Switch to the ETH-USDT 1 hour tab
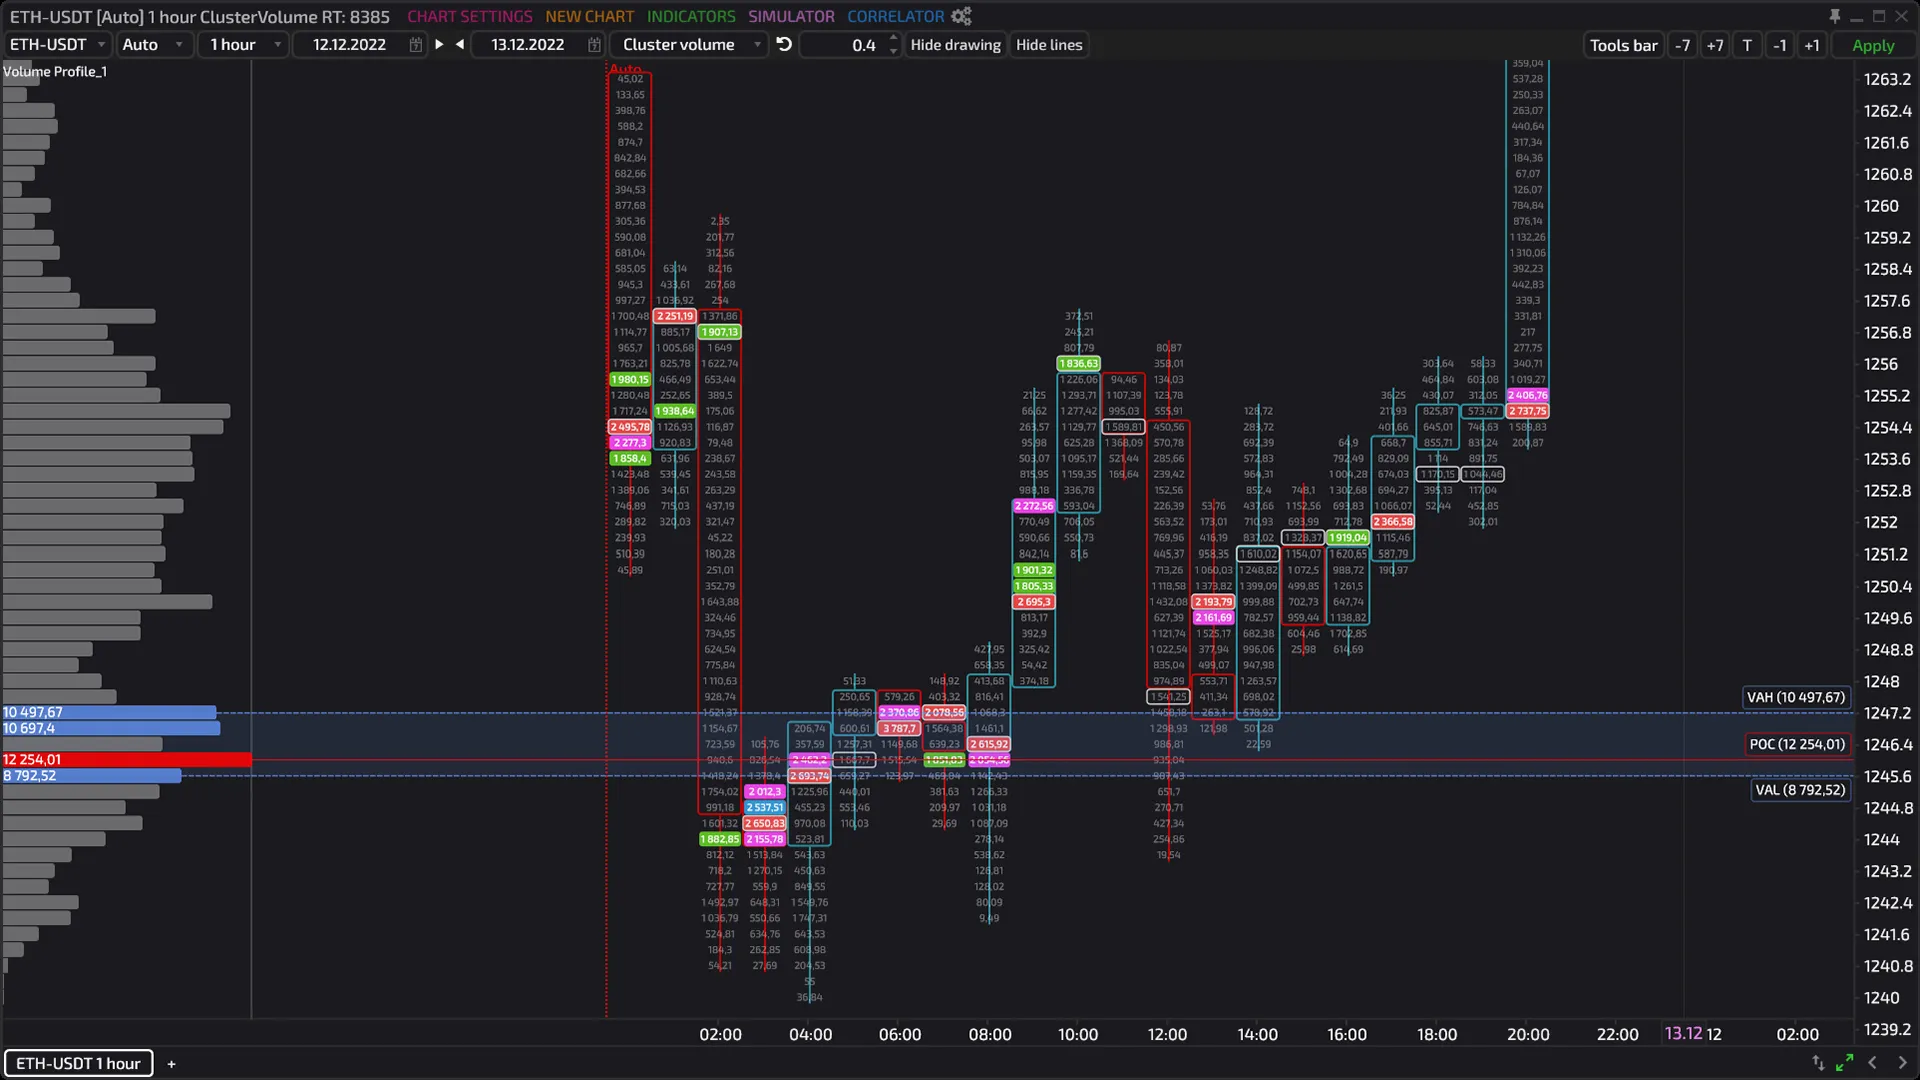 (78, 1063)
